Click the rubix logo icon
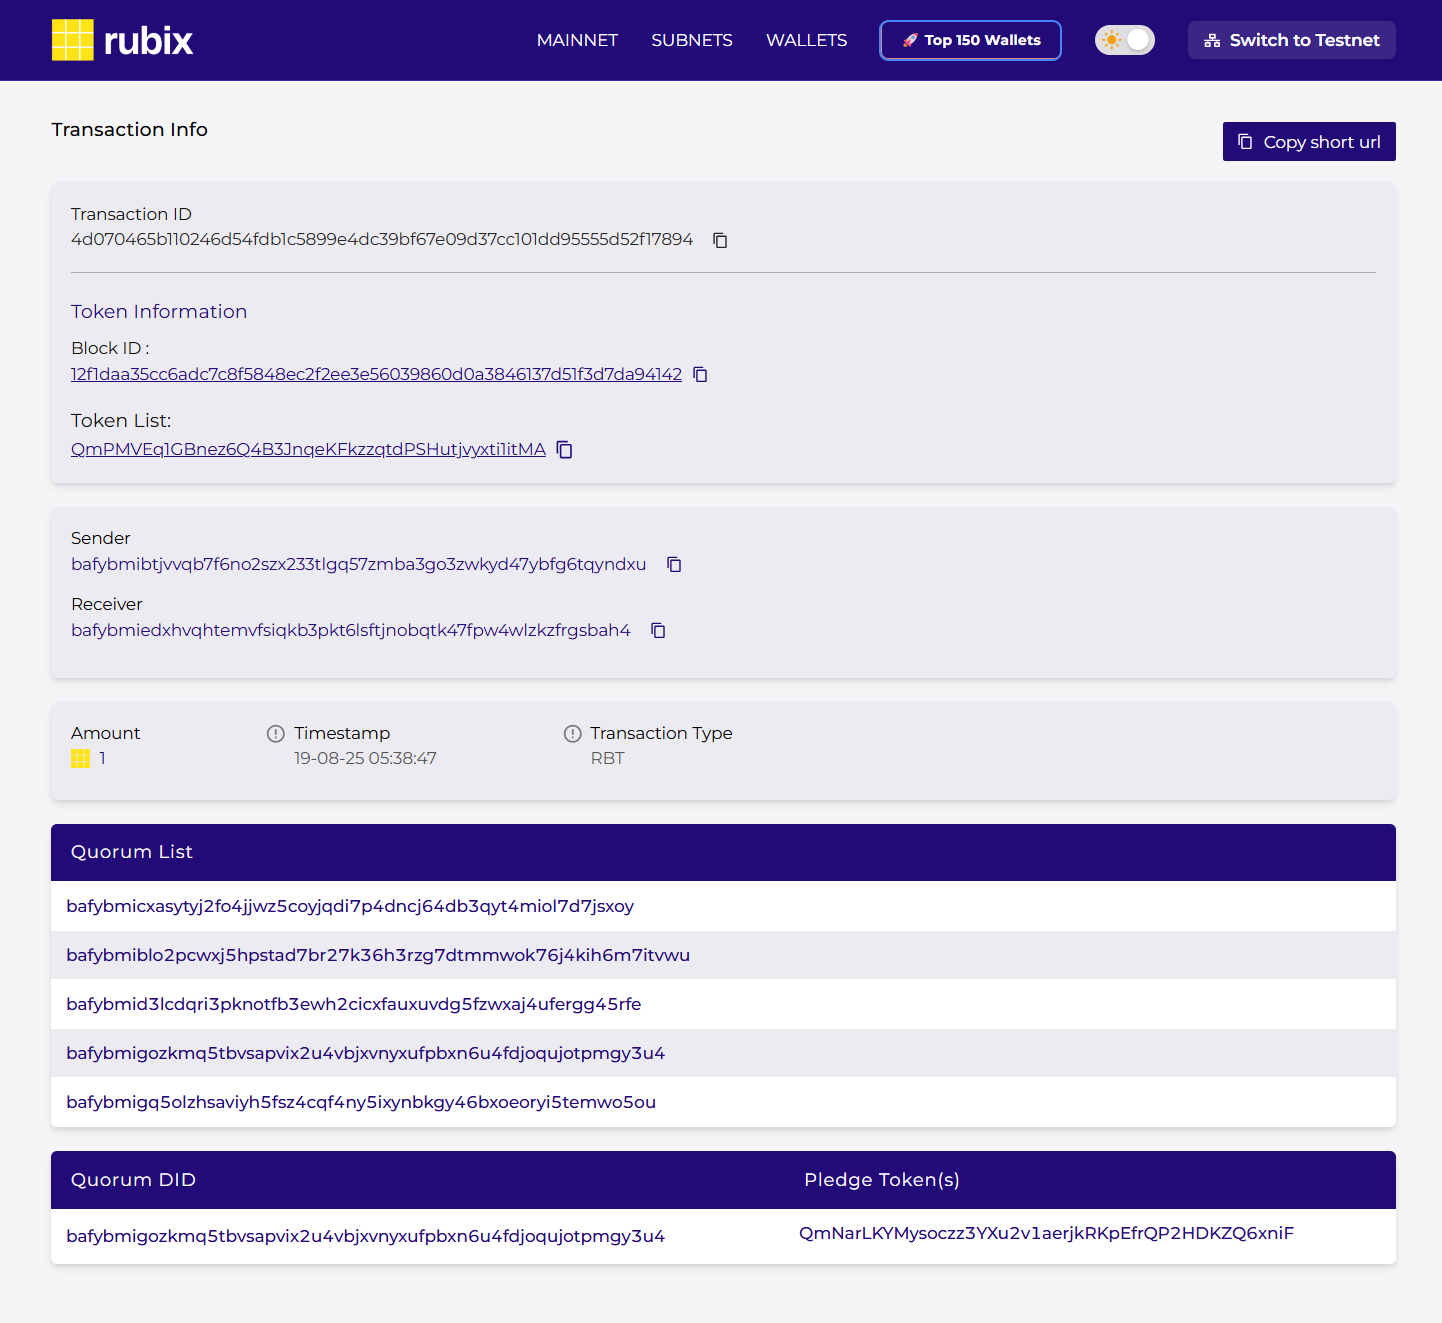Viewport: 1442px width, 1323px height. (73, 40)
